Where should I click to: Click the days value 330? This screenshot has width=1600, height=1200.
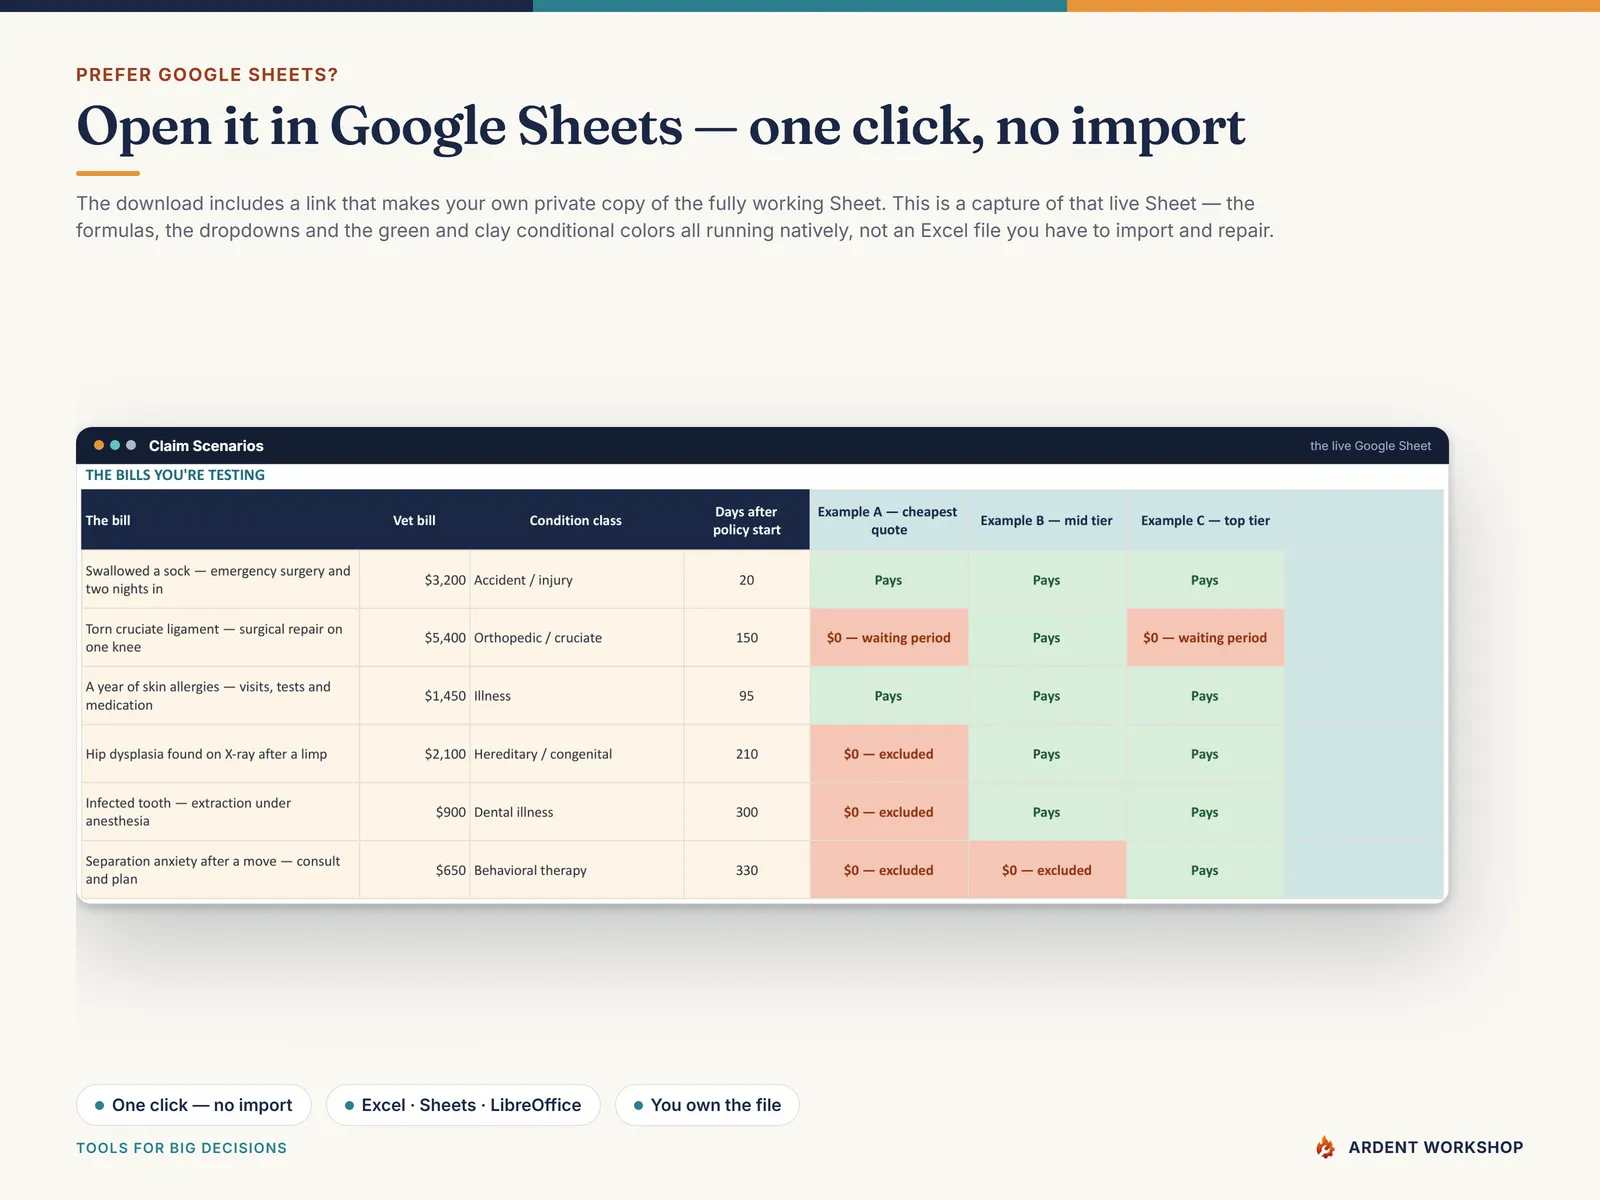(747, 870)
